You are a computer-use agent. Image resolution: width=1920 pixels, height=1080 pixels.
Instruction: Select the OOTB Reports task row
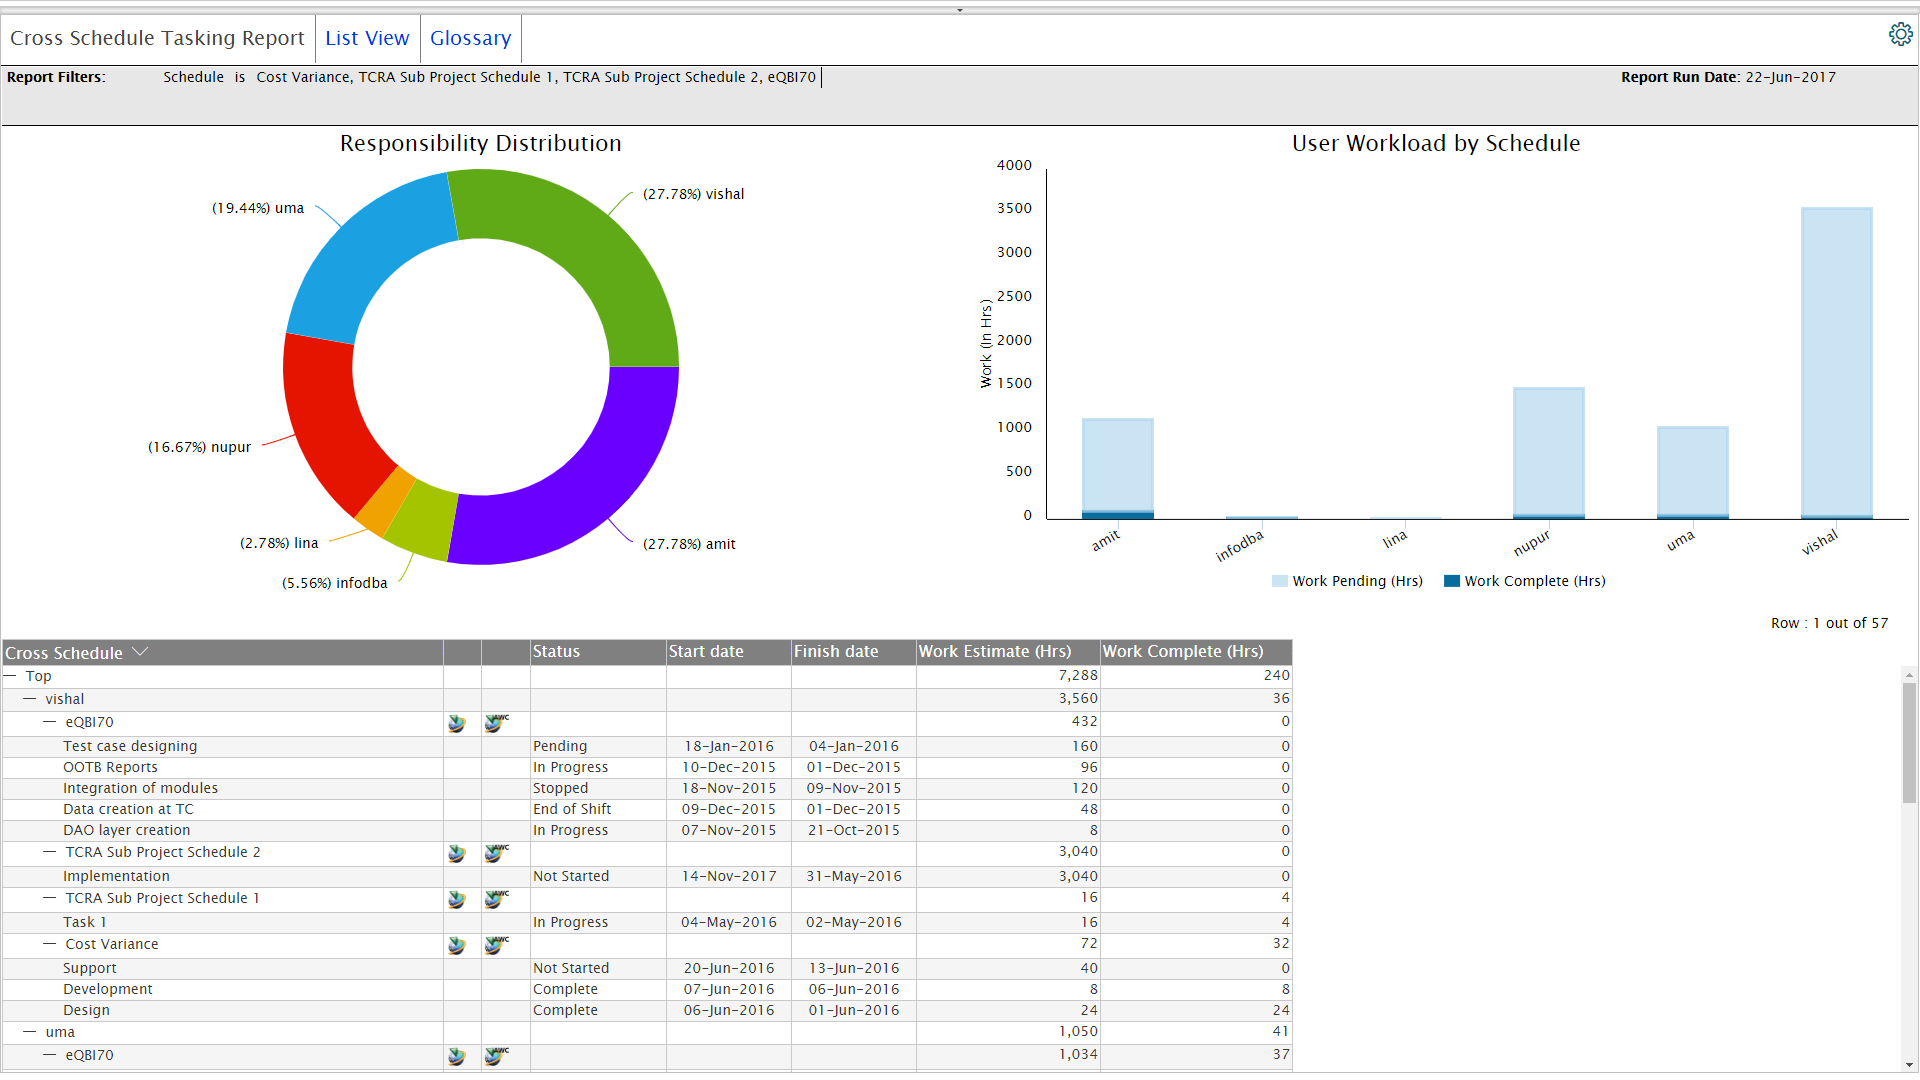coord(647,767)
